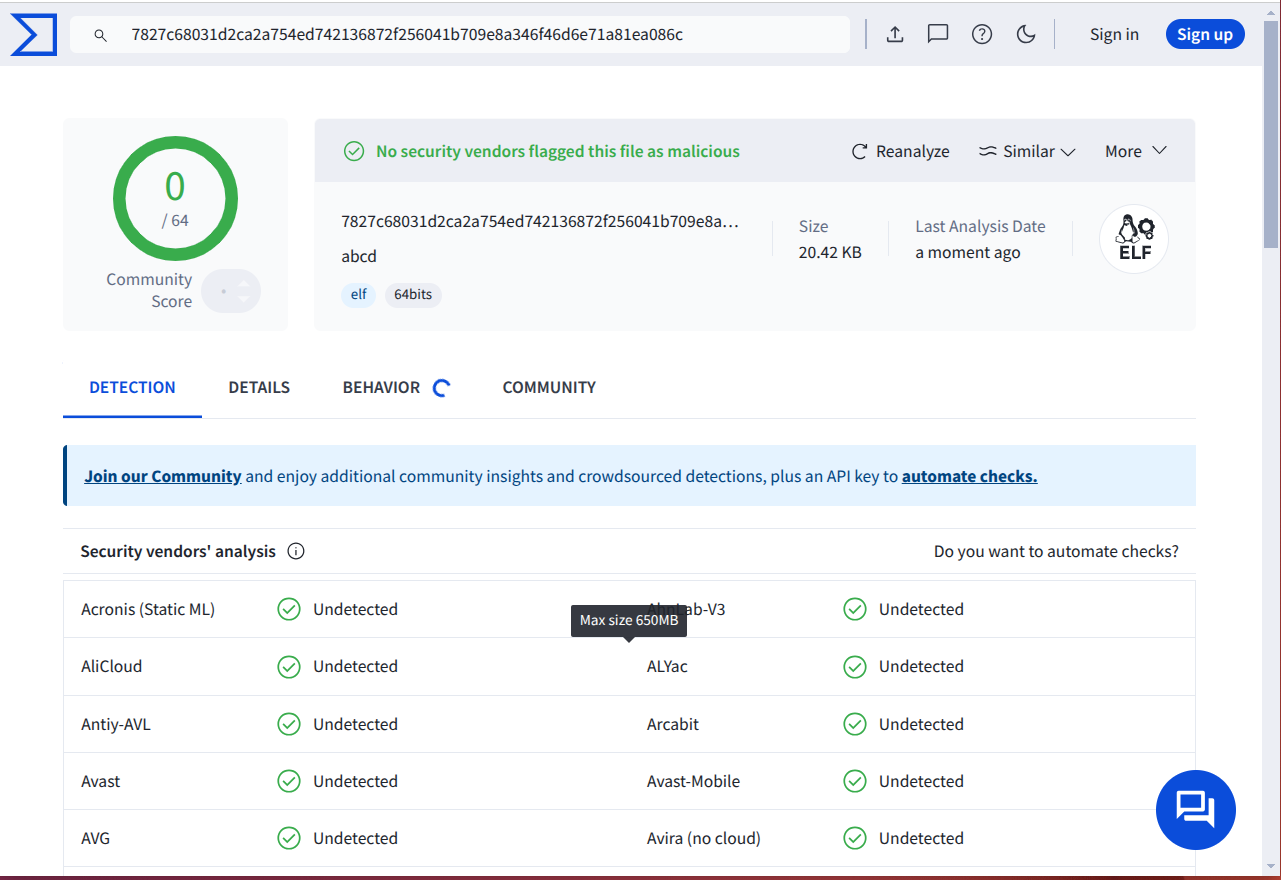
Task: Open the Join our Community link
Action: [163, 476]
